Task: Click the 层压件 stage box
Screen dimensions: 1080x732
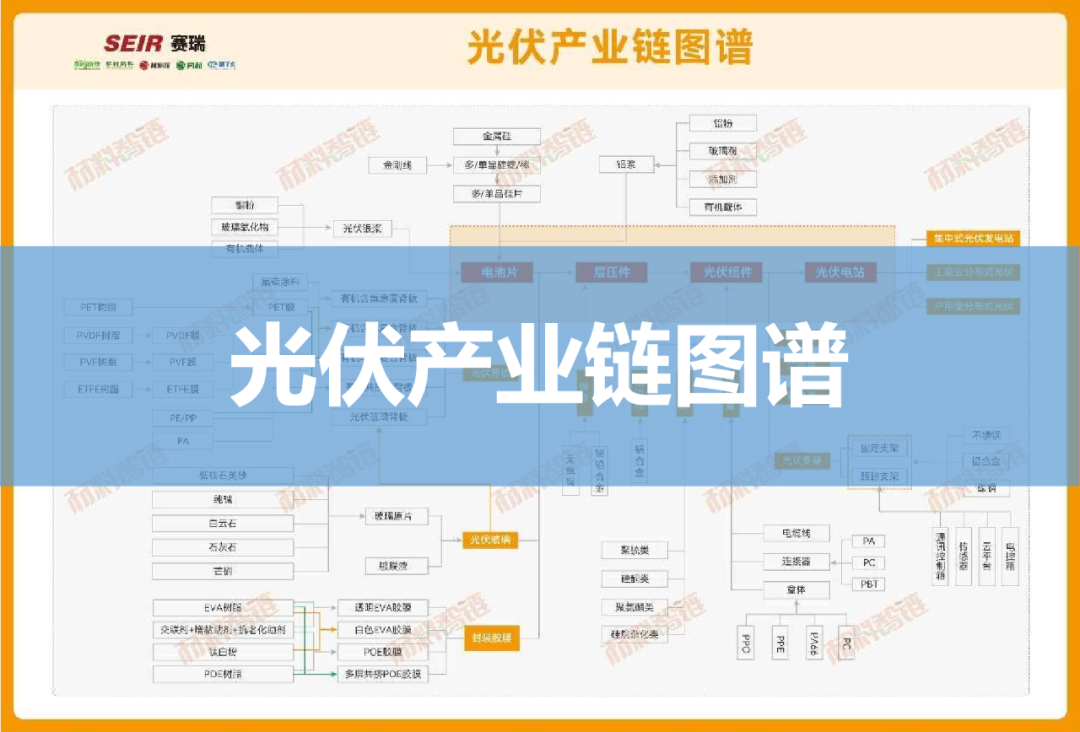Action: tap(612, 272)
